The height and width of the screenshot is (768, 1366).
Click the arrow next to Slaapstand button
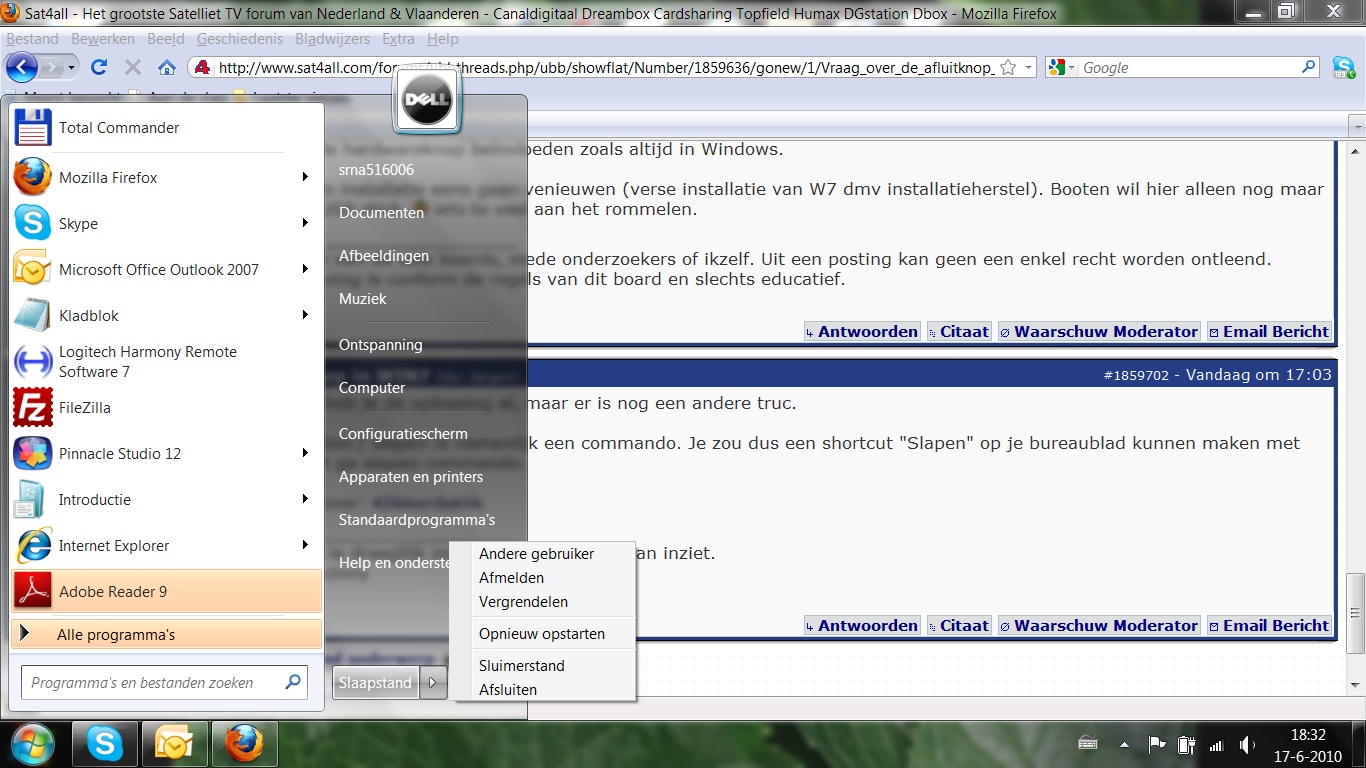[x=433, y=683]
